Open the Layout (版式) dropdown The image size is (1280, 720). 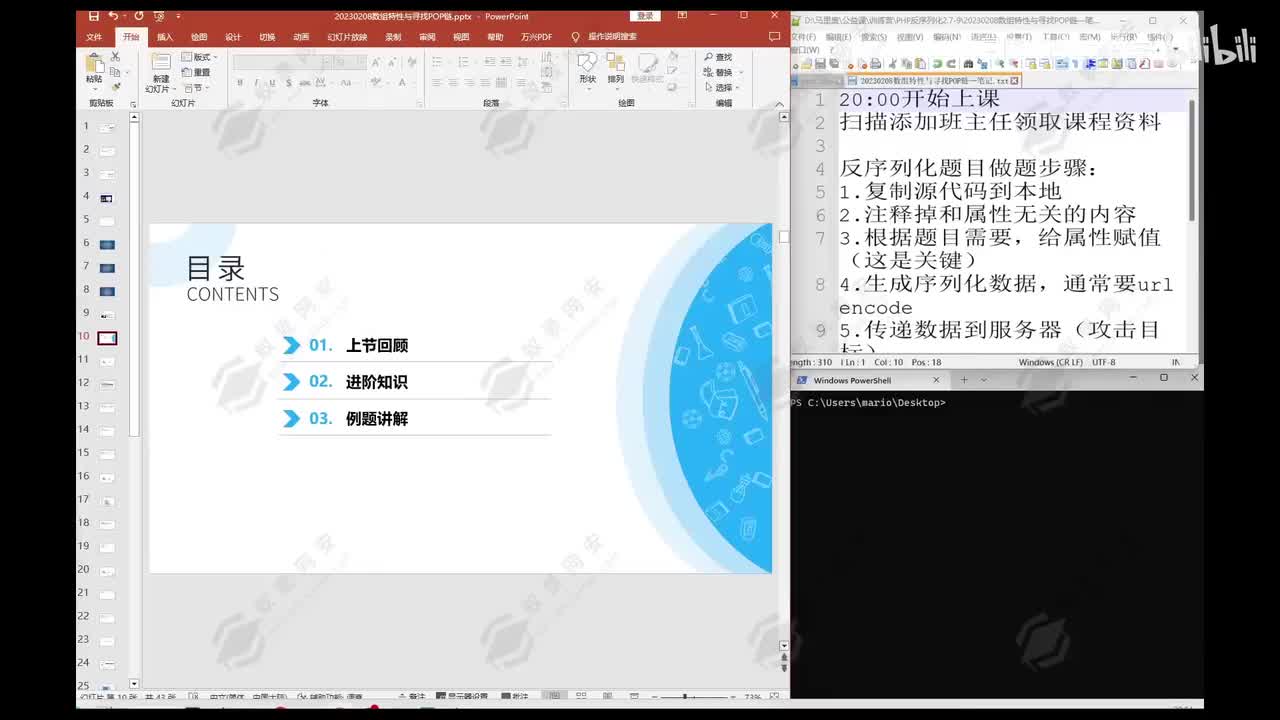click(198, 57)
